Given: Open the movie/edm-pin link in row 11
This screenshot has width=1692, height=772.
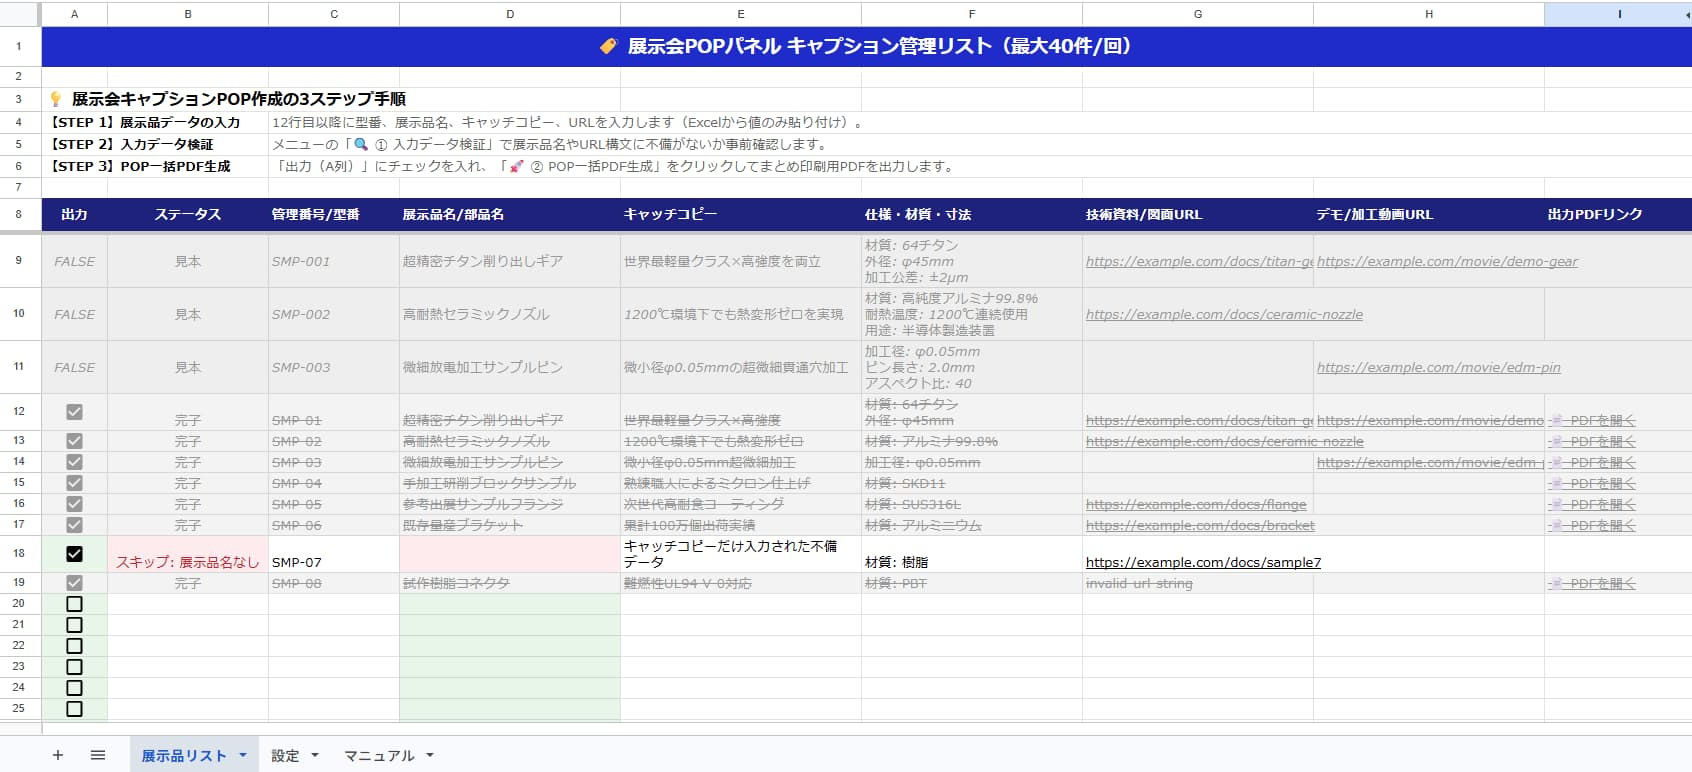Looking at the screenshot, I should click(1438, 367).
